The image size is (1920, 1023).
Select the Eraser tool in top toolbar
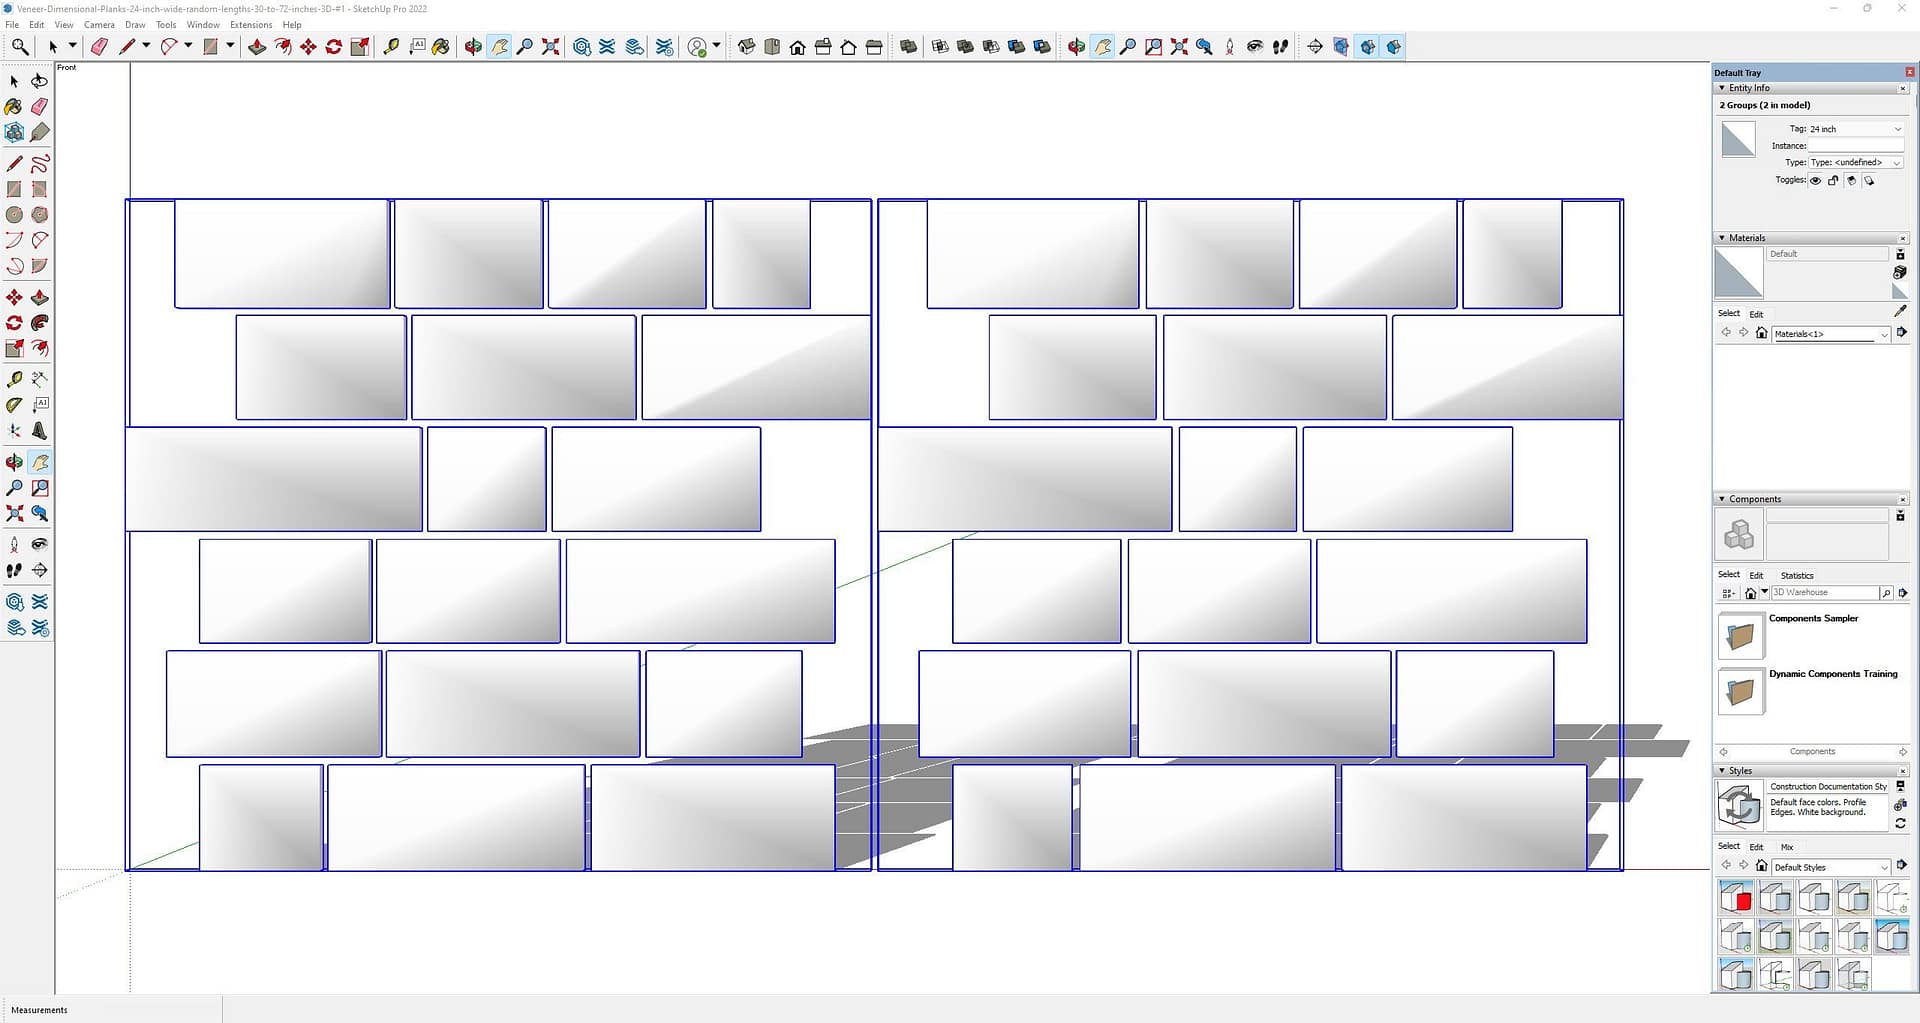coord(99,47)
